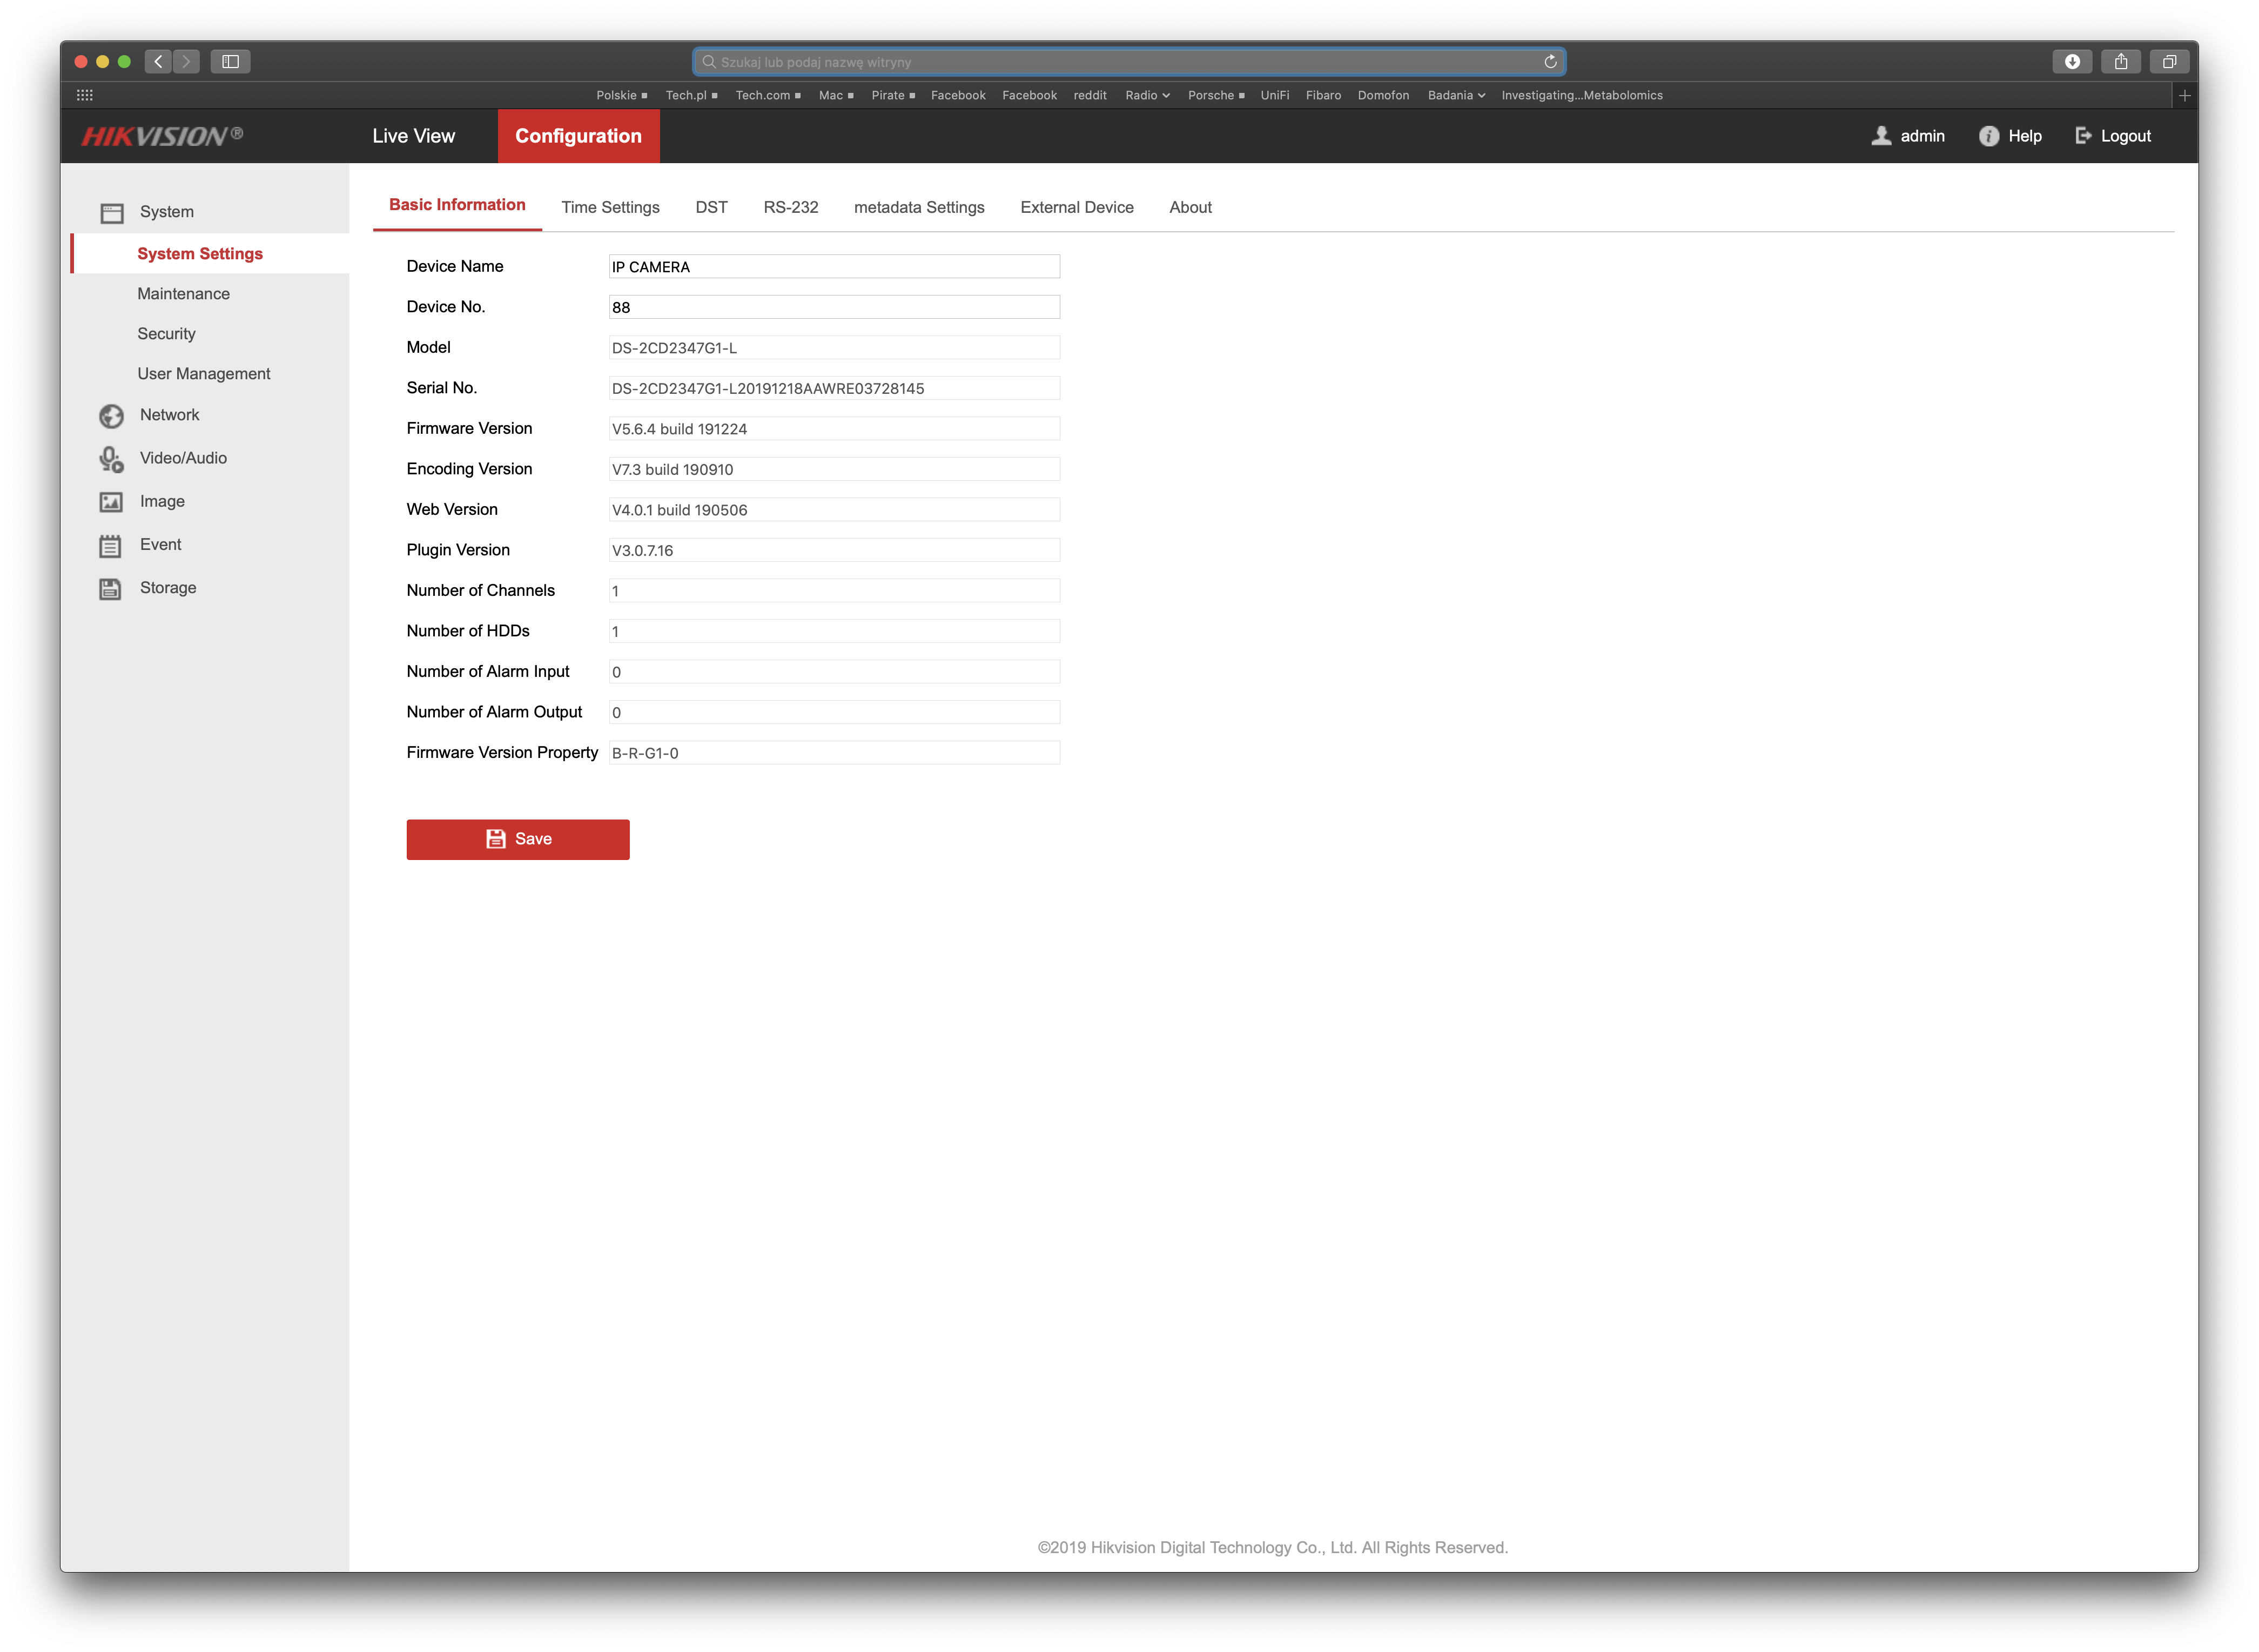Open the metadata Settings tab
The image size is (2259, 1652).
[x=918, y=207]
